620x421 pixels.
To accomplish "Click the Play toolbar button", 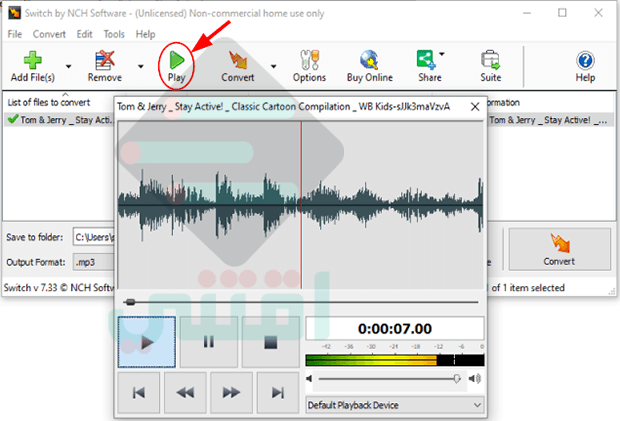I will click(x=176, y=66).
